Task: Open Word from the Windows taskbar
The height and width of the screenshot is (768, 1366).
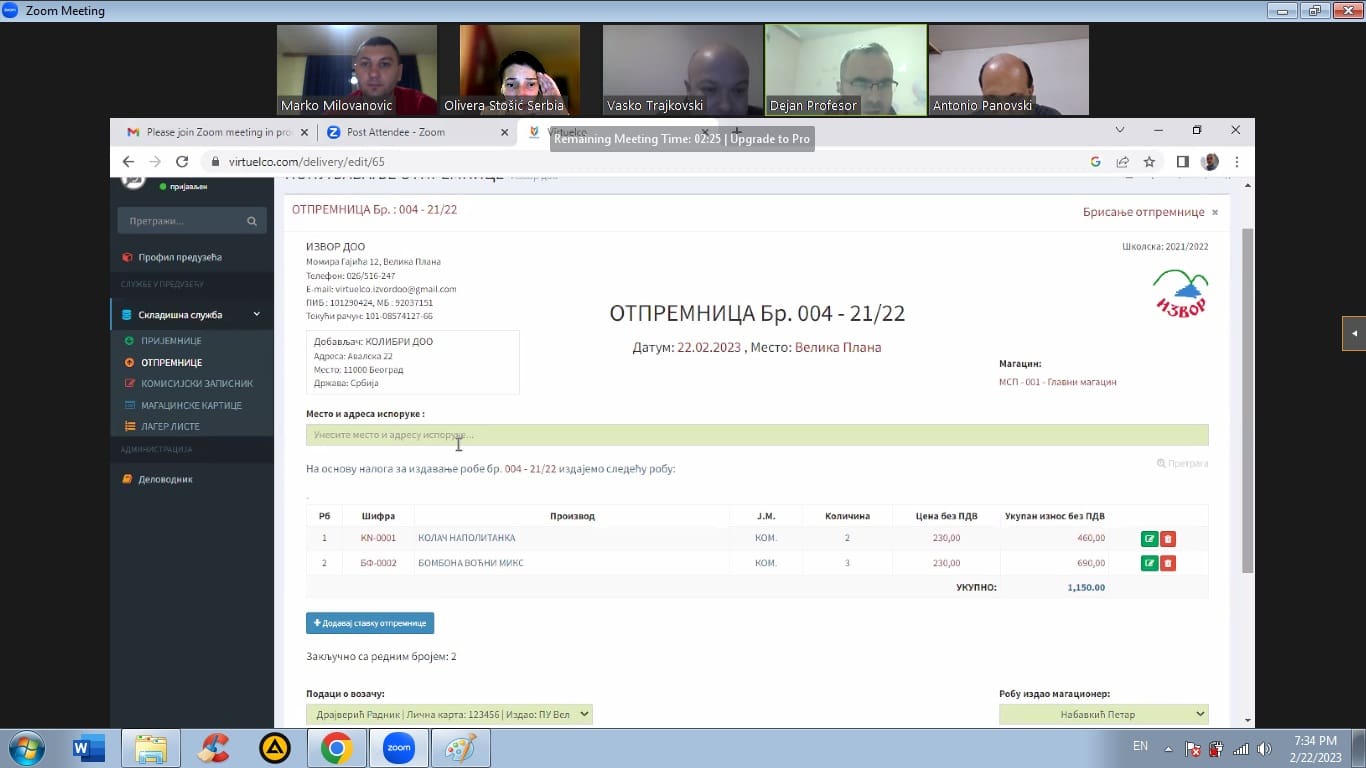Action: 88,748
